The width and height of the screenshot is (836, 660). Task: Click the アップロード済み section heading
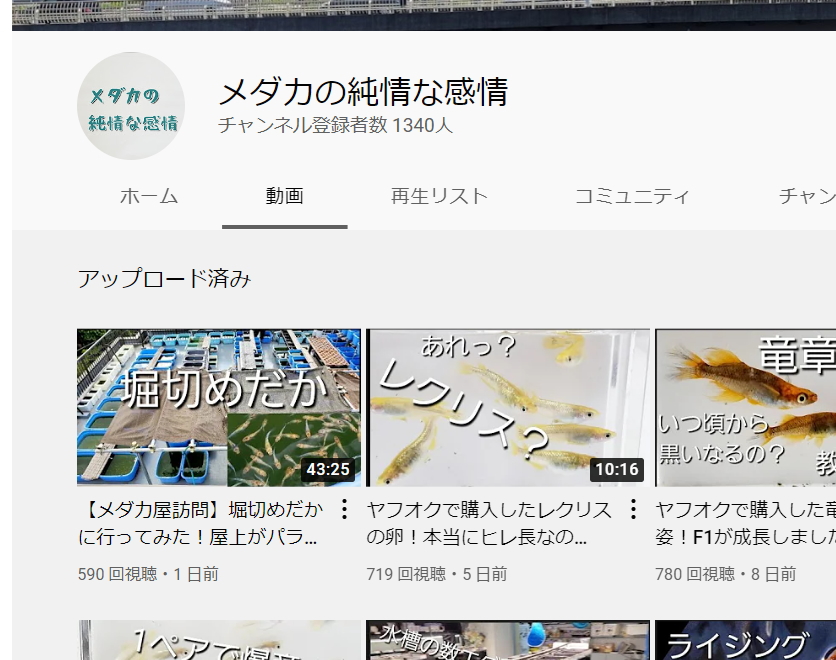point(164,278)
